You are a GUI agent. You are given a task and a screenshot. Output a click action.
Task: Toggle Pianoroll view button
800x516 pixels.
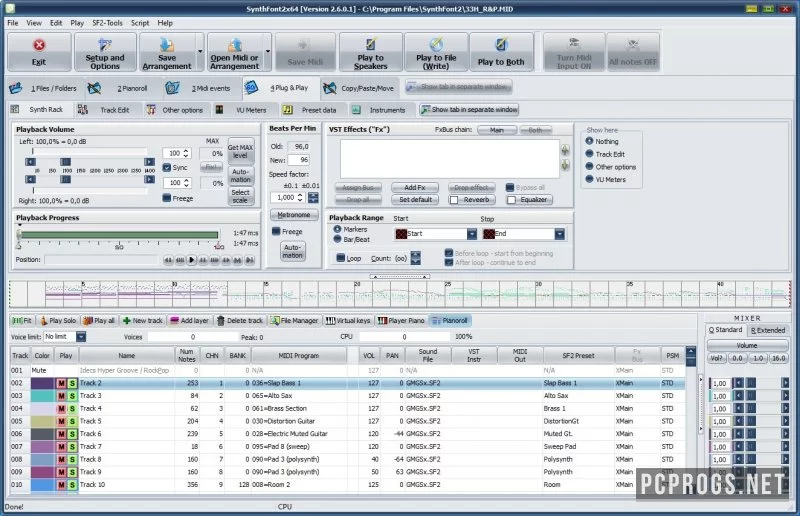pos(450,321)
